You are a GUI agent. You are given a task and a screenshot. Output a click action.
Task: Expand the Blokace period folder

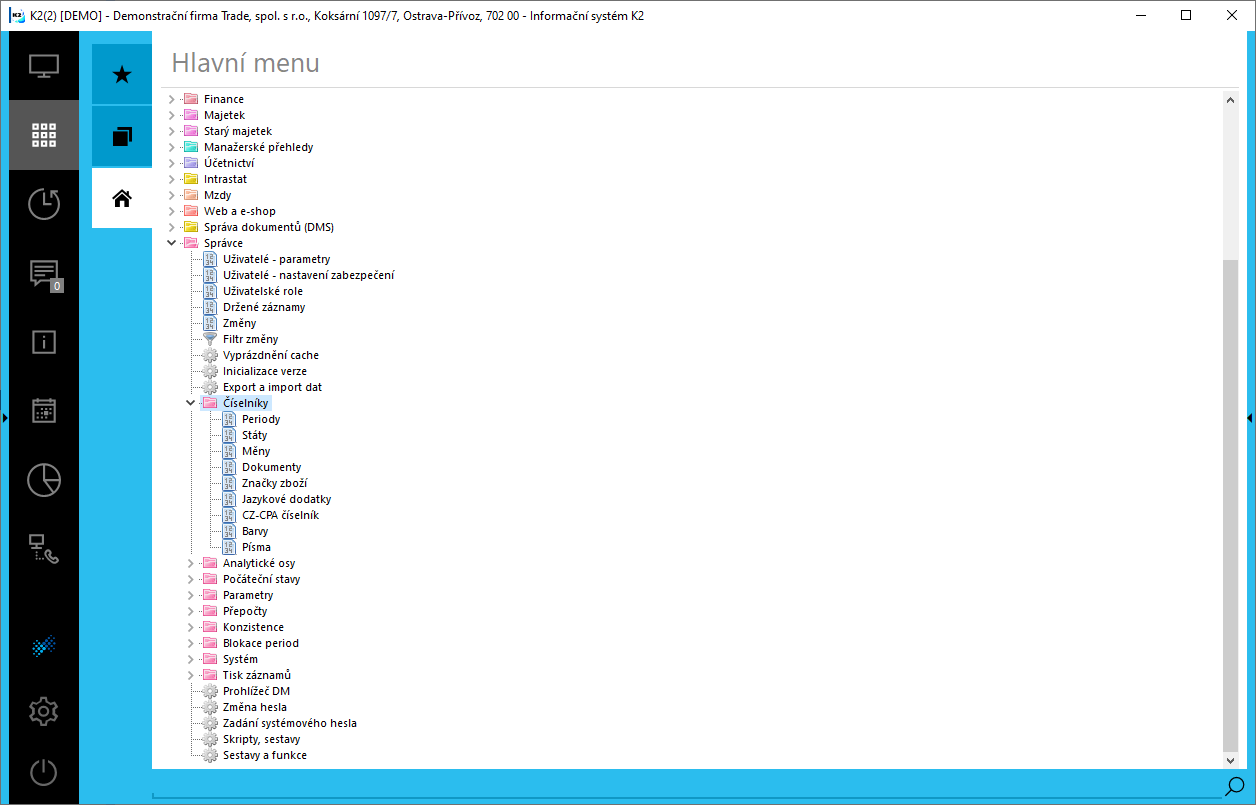191,643
